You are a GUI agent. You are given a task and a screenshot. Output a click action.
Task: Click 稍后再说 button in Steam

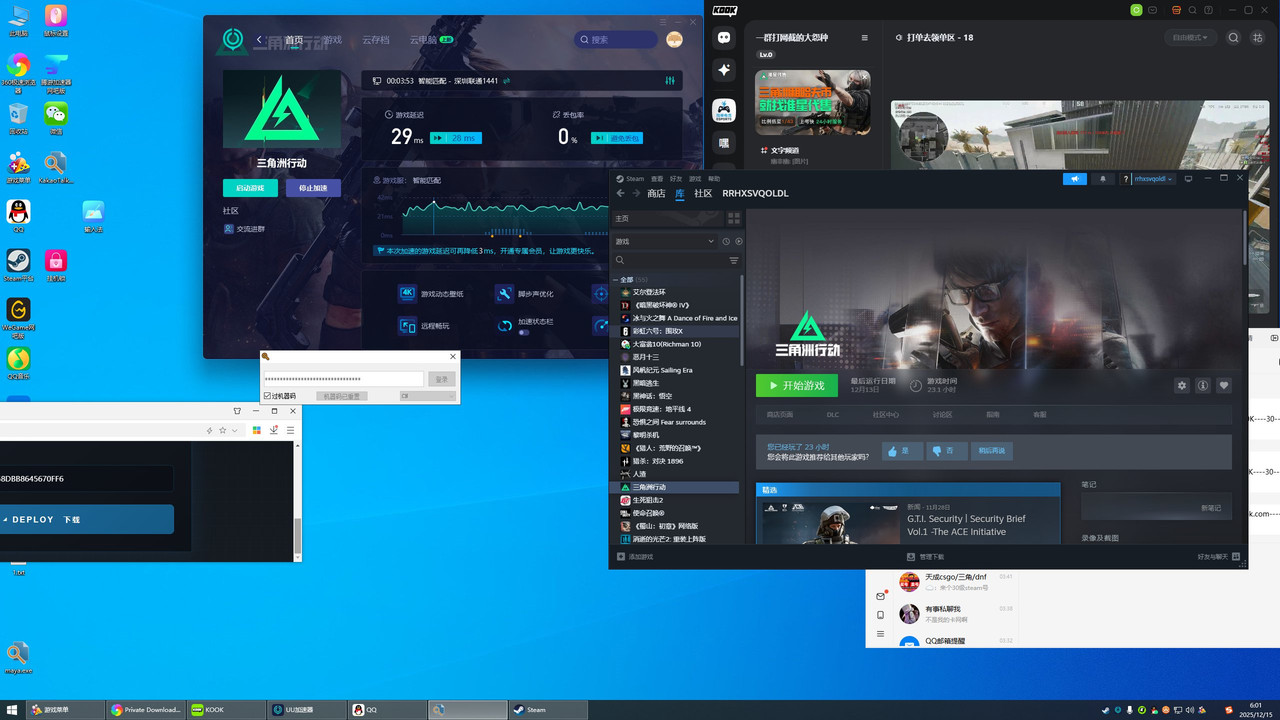tap(991, 451)
